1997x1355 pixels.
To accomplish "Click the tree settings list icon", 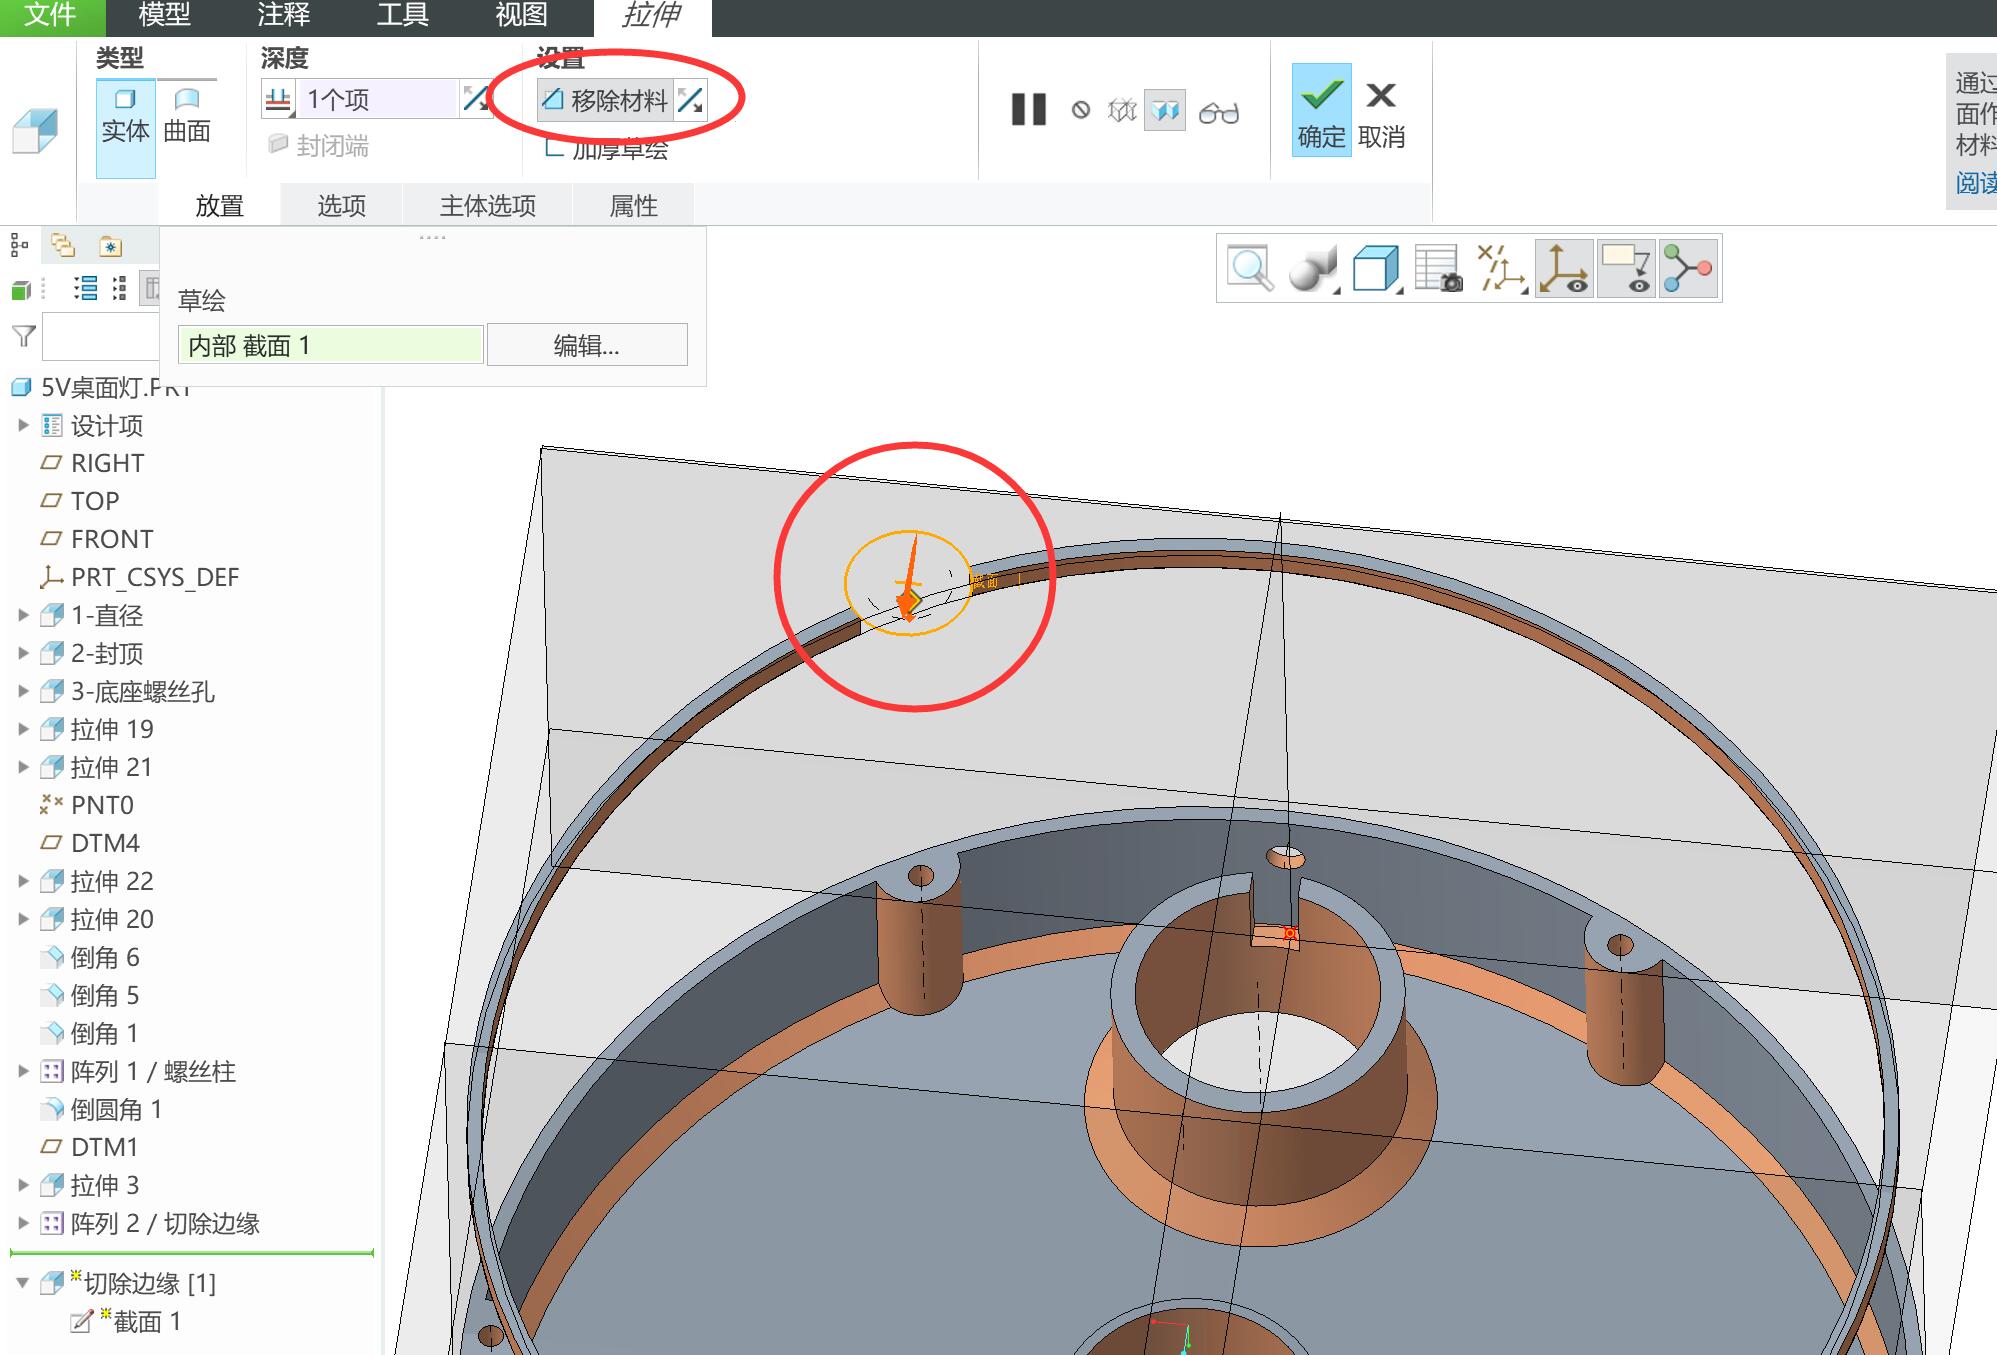I will point(86,289).
